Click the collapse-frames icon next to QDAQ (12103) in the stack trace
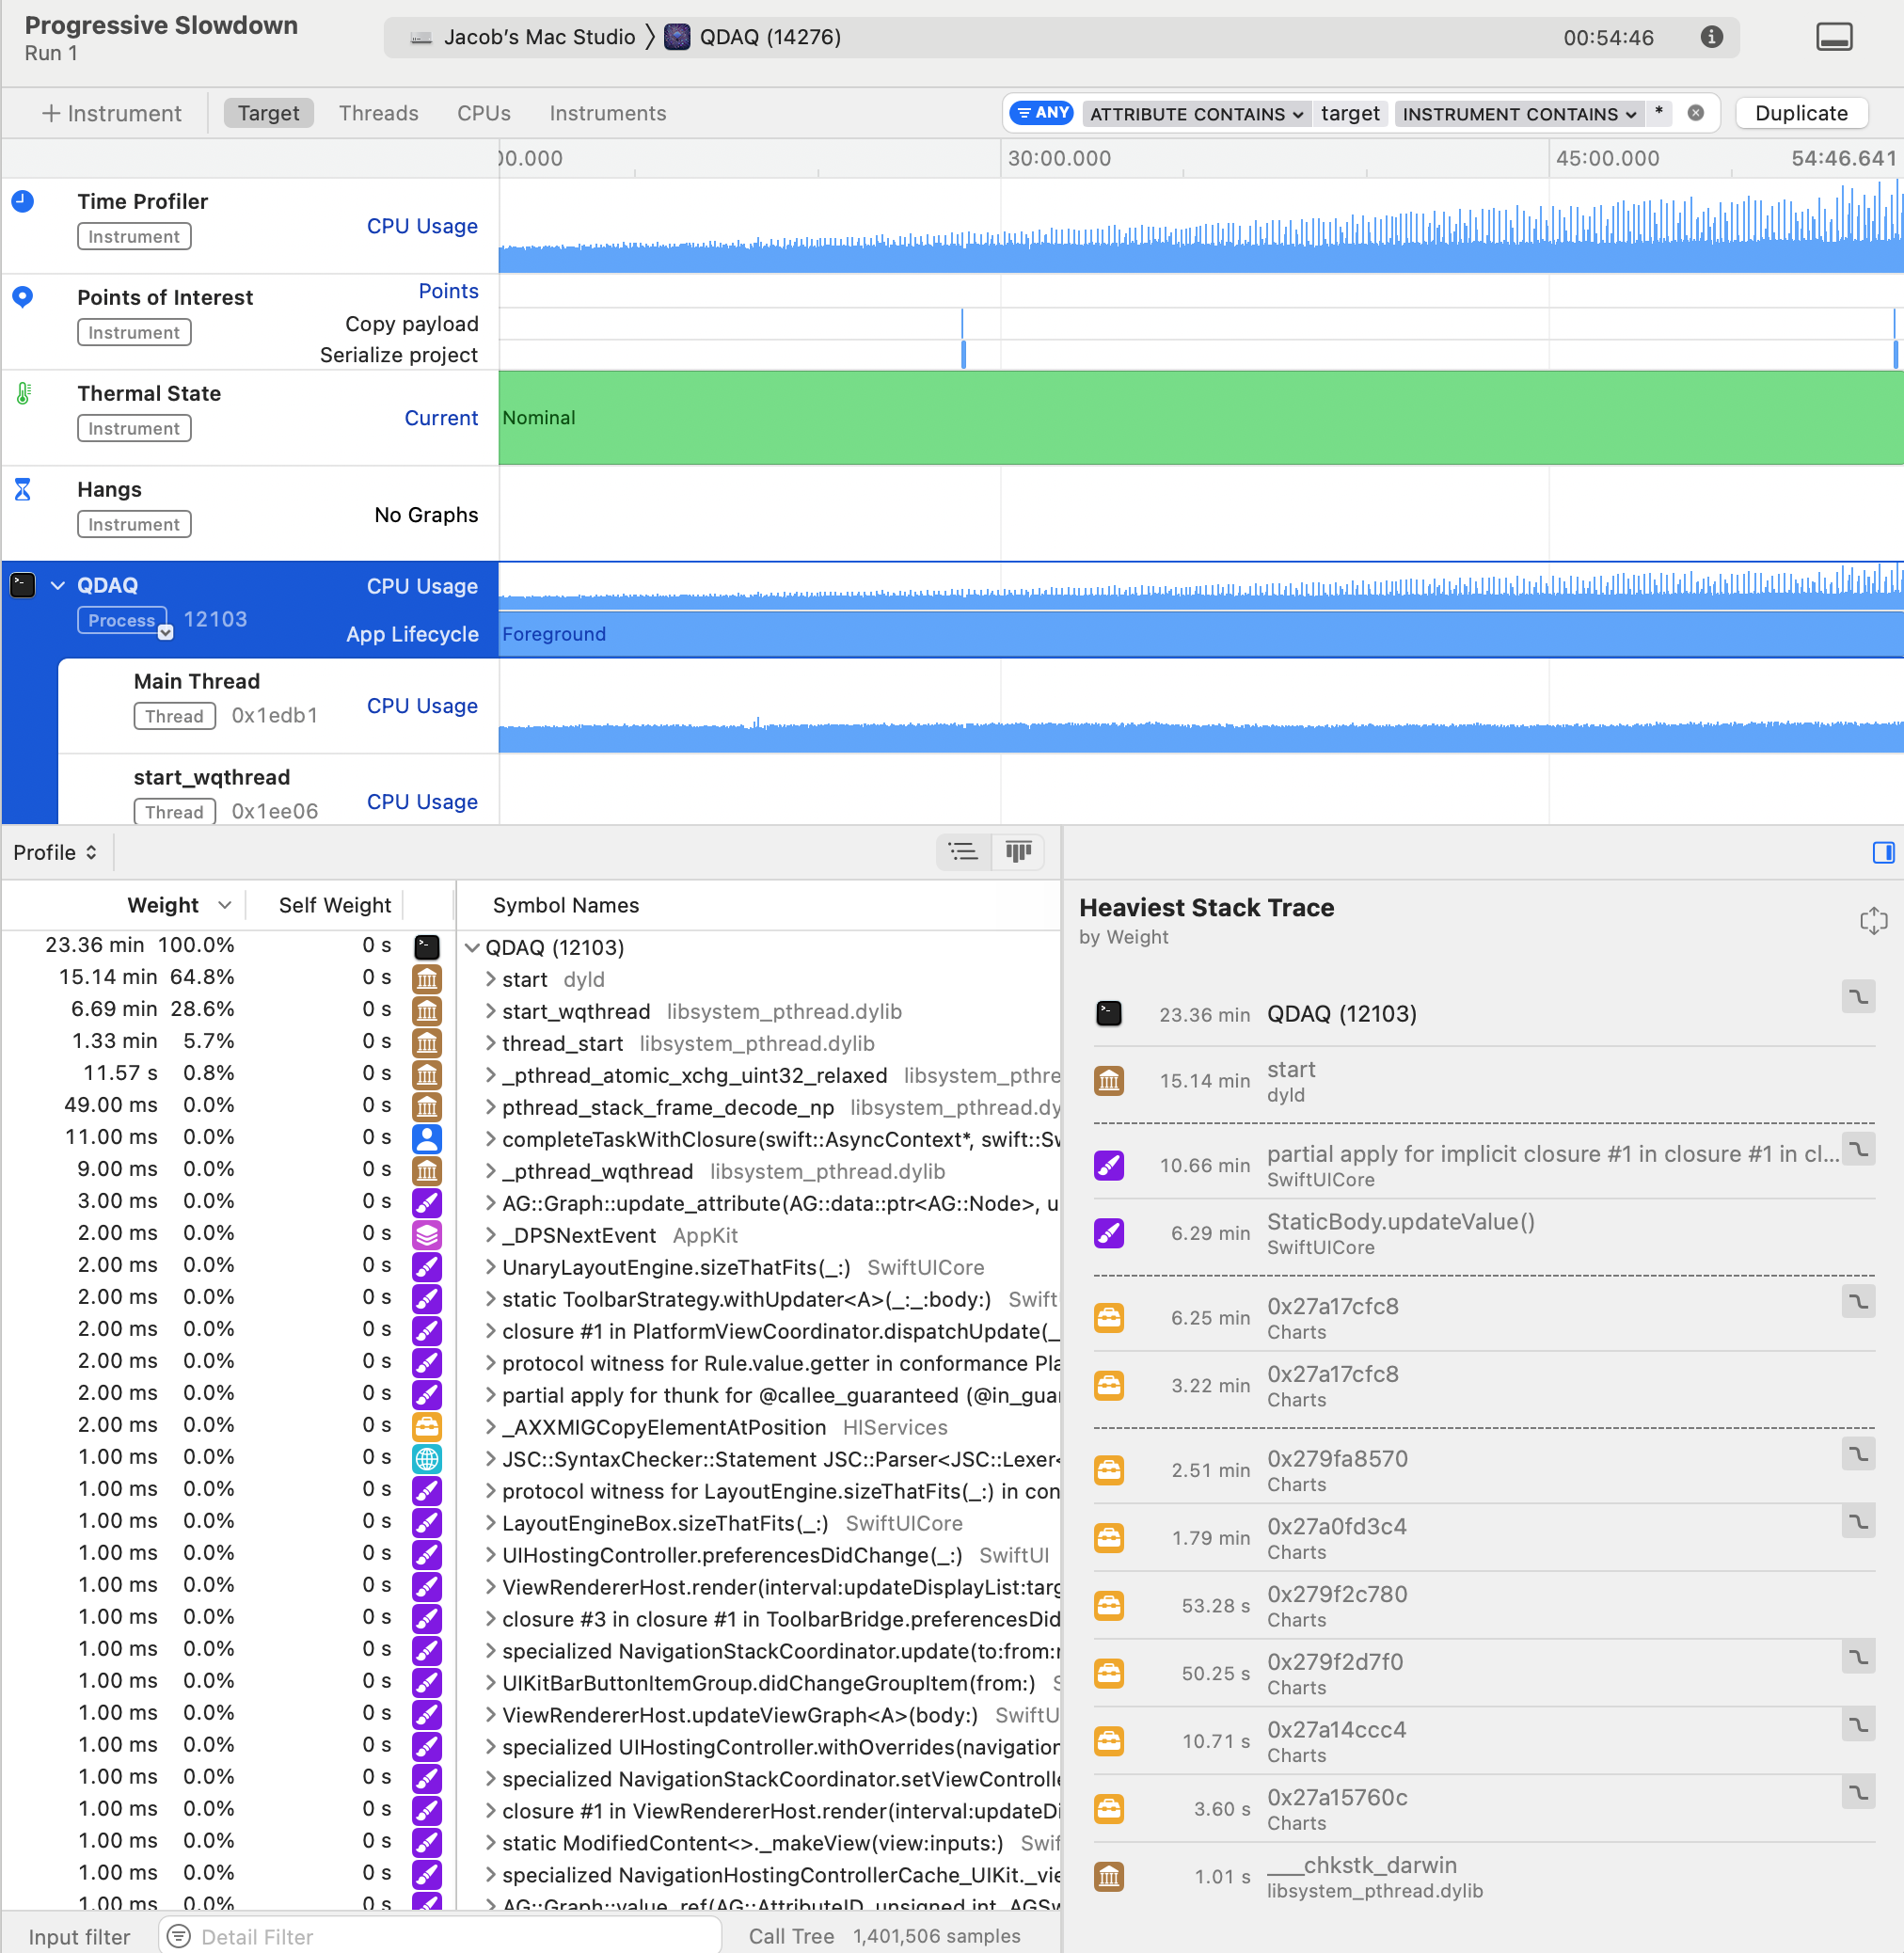This screenshot has width=1904, height=1953. (1858, 996)
